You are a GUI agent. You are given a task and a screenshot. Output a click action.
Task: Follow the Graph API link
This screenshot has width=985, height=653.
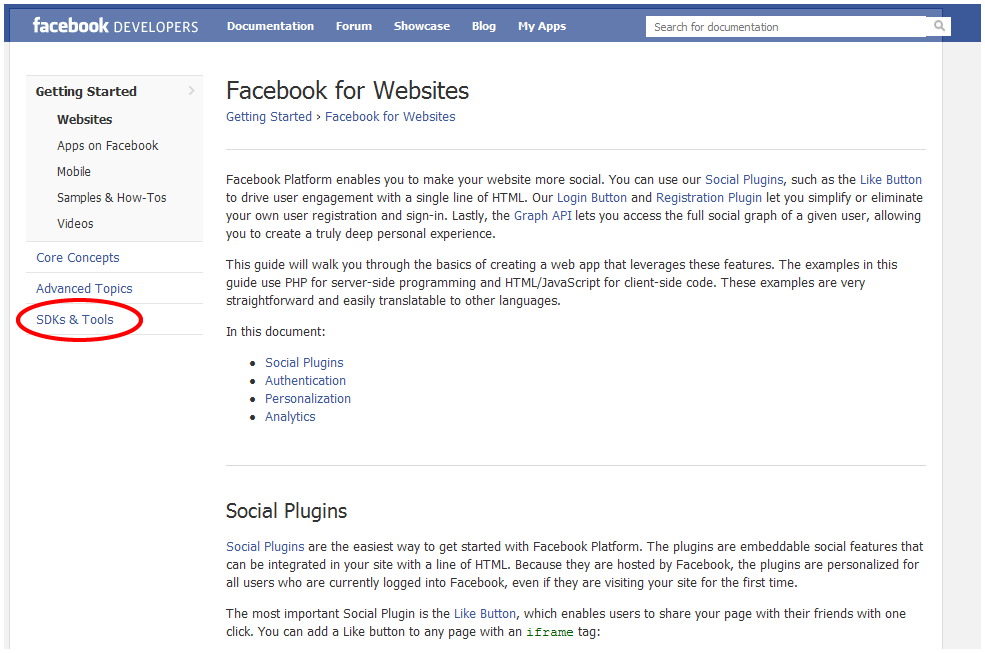[x=543, y=215]
